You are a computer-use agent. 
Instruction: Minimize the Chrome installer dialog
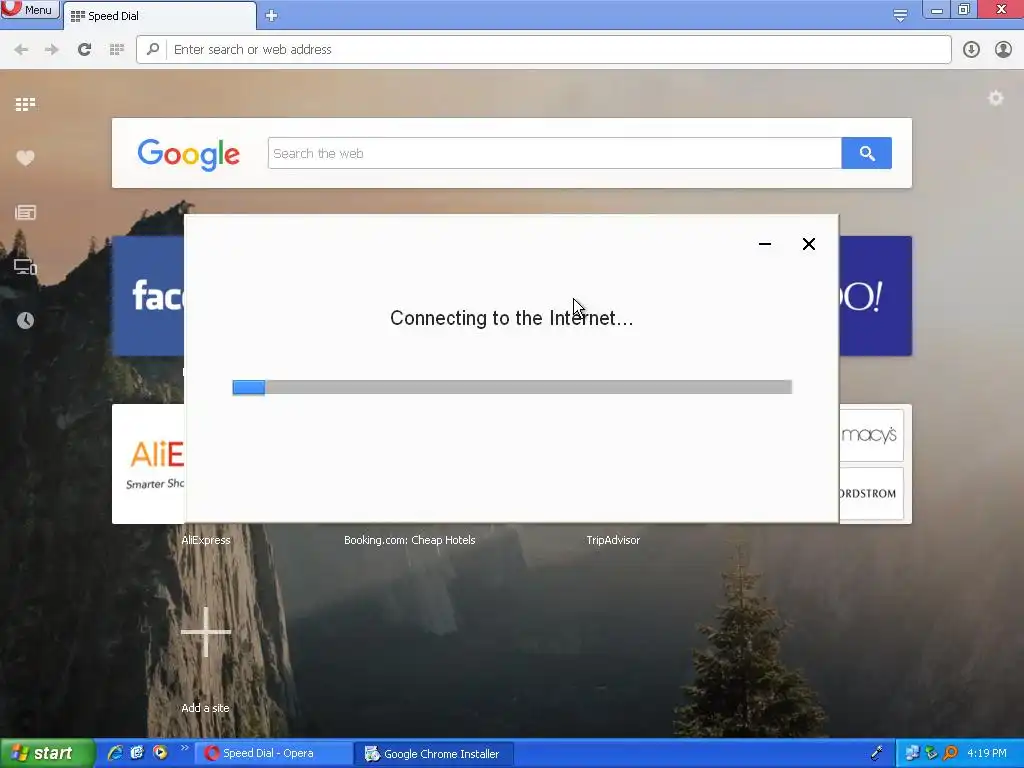coord(765,244)
